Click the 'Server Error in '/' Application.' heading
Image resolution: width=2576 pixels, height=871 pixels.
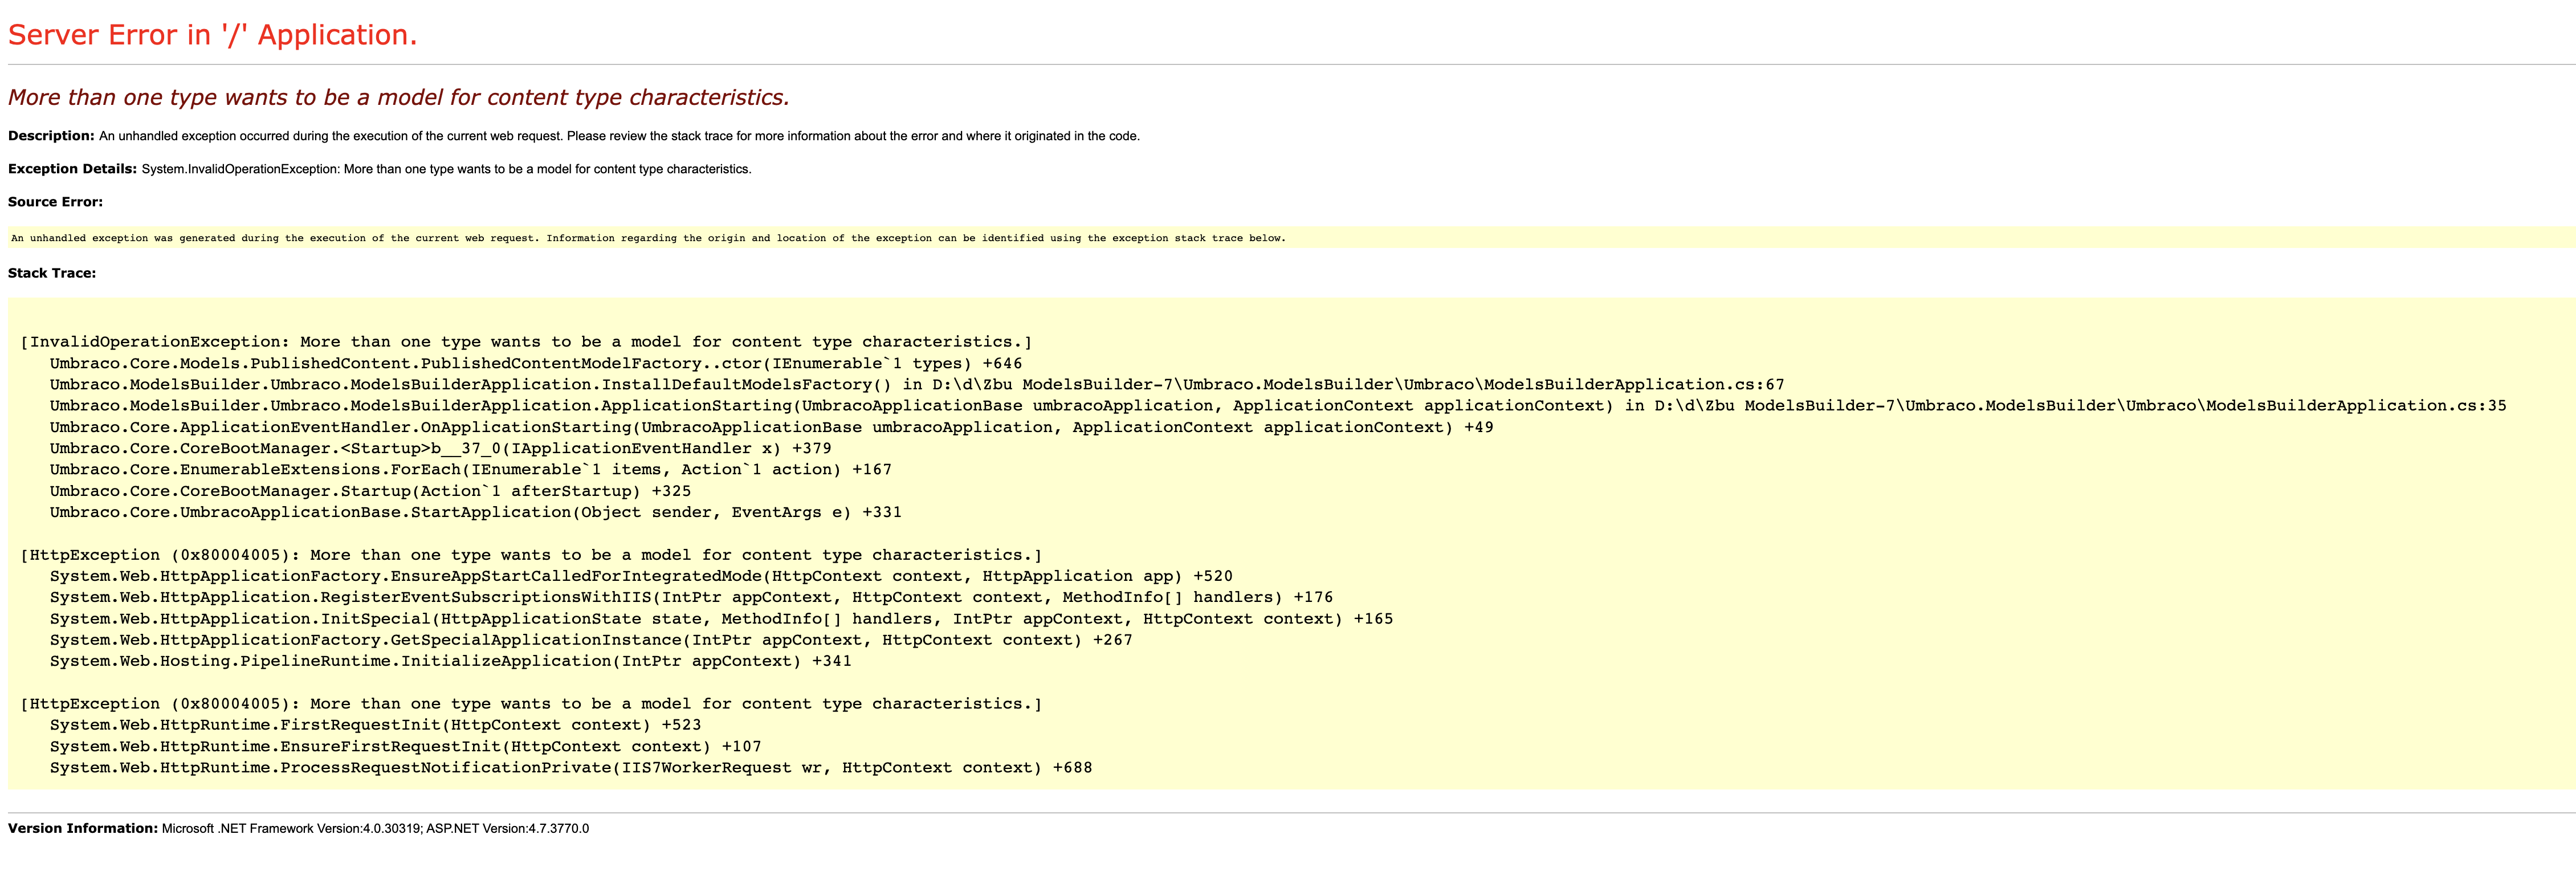[212, 35]
